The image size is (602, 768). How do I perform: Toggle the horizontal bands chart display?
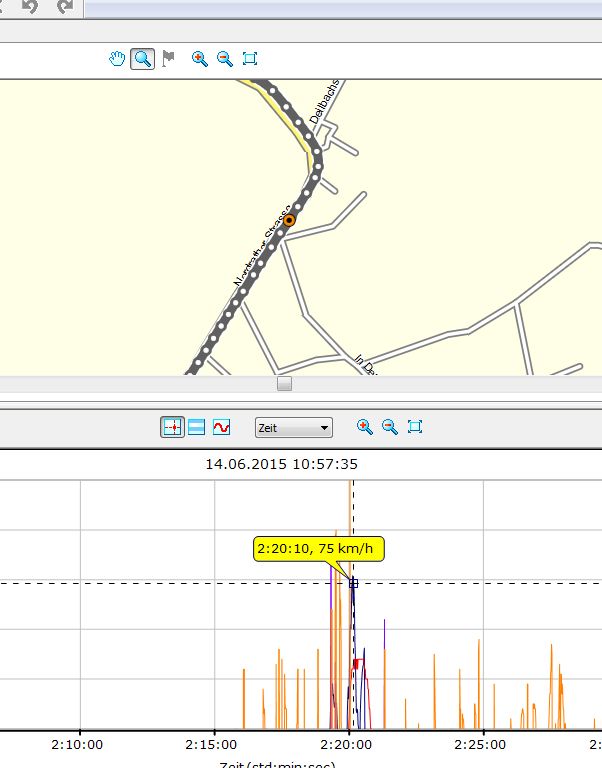(197, 427)
